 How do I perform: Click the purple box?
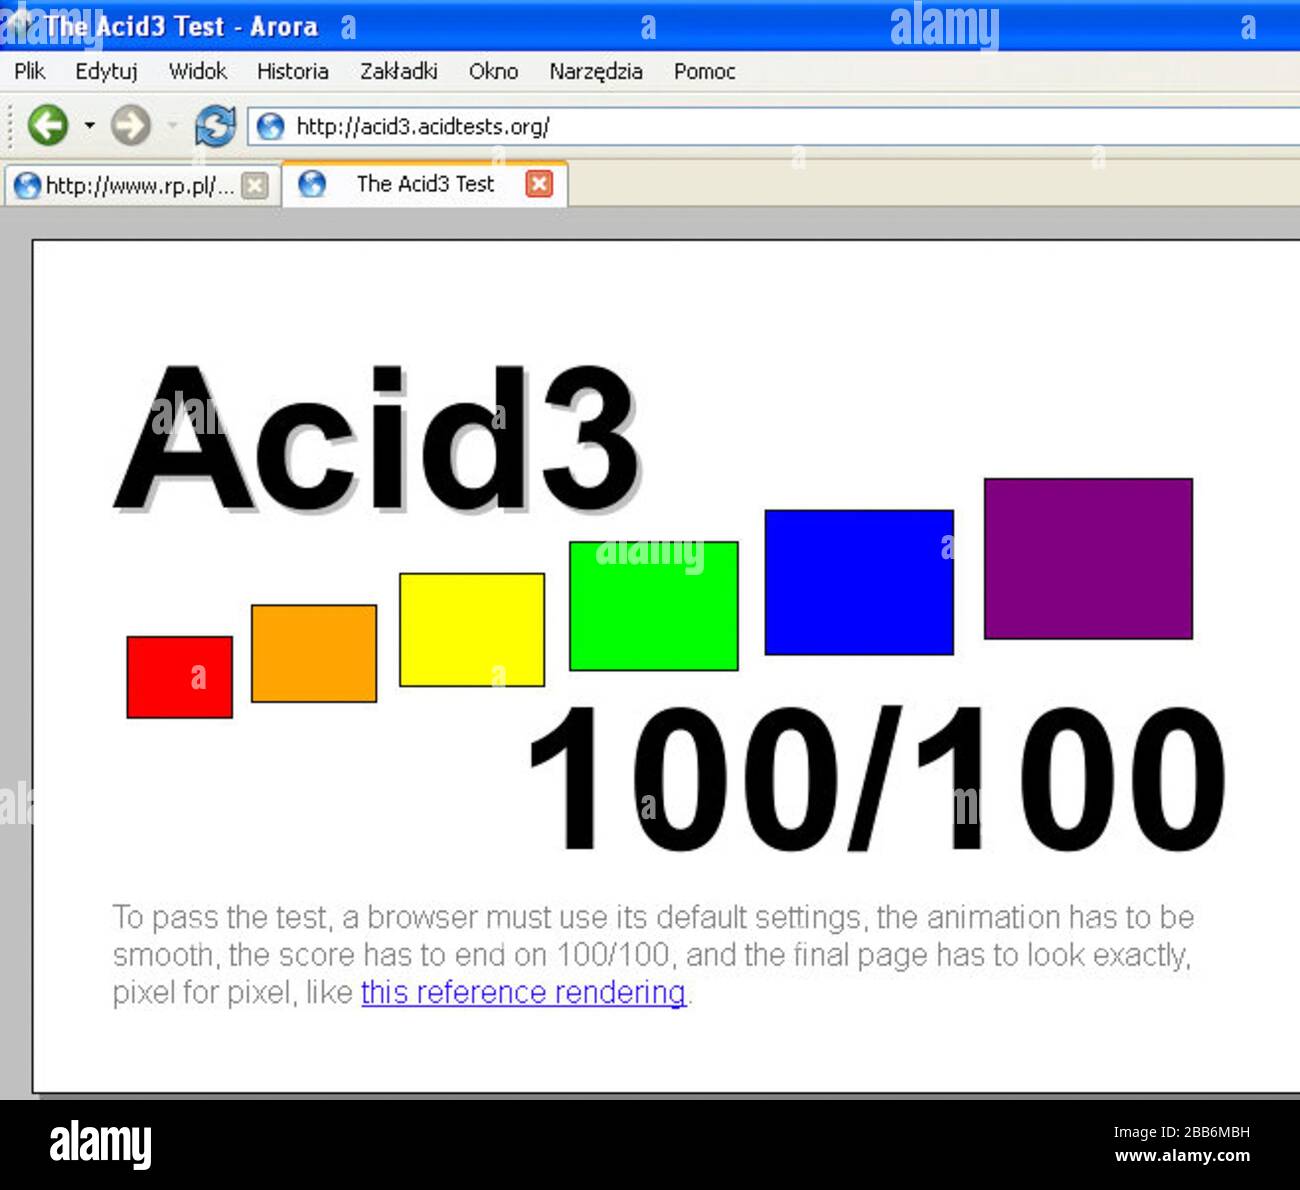click(1088, 558)
